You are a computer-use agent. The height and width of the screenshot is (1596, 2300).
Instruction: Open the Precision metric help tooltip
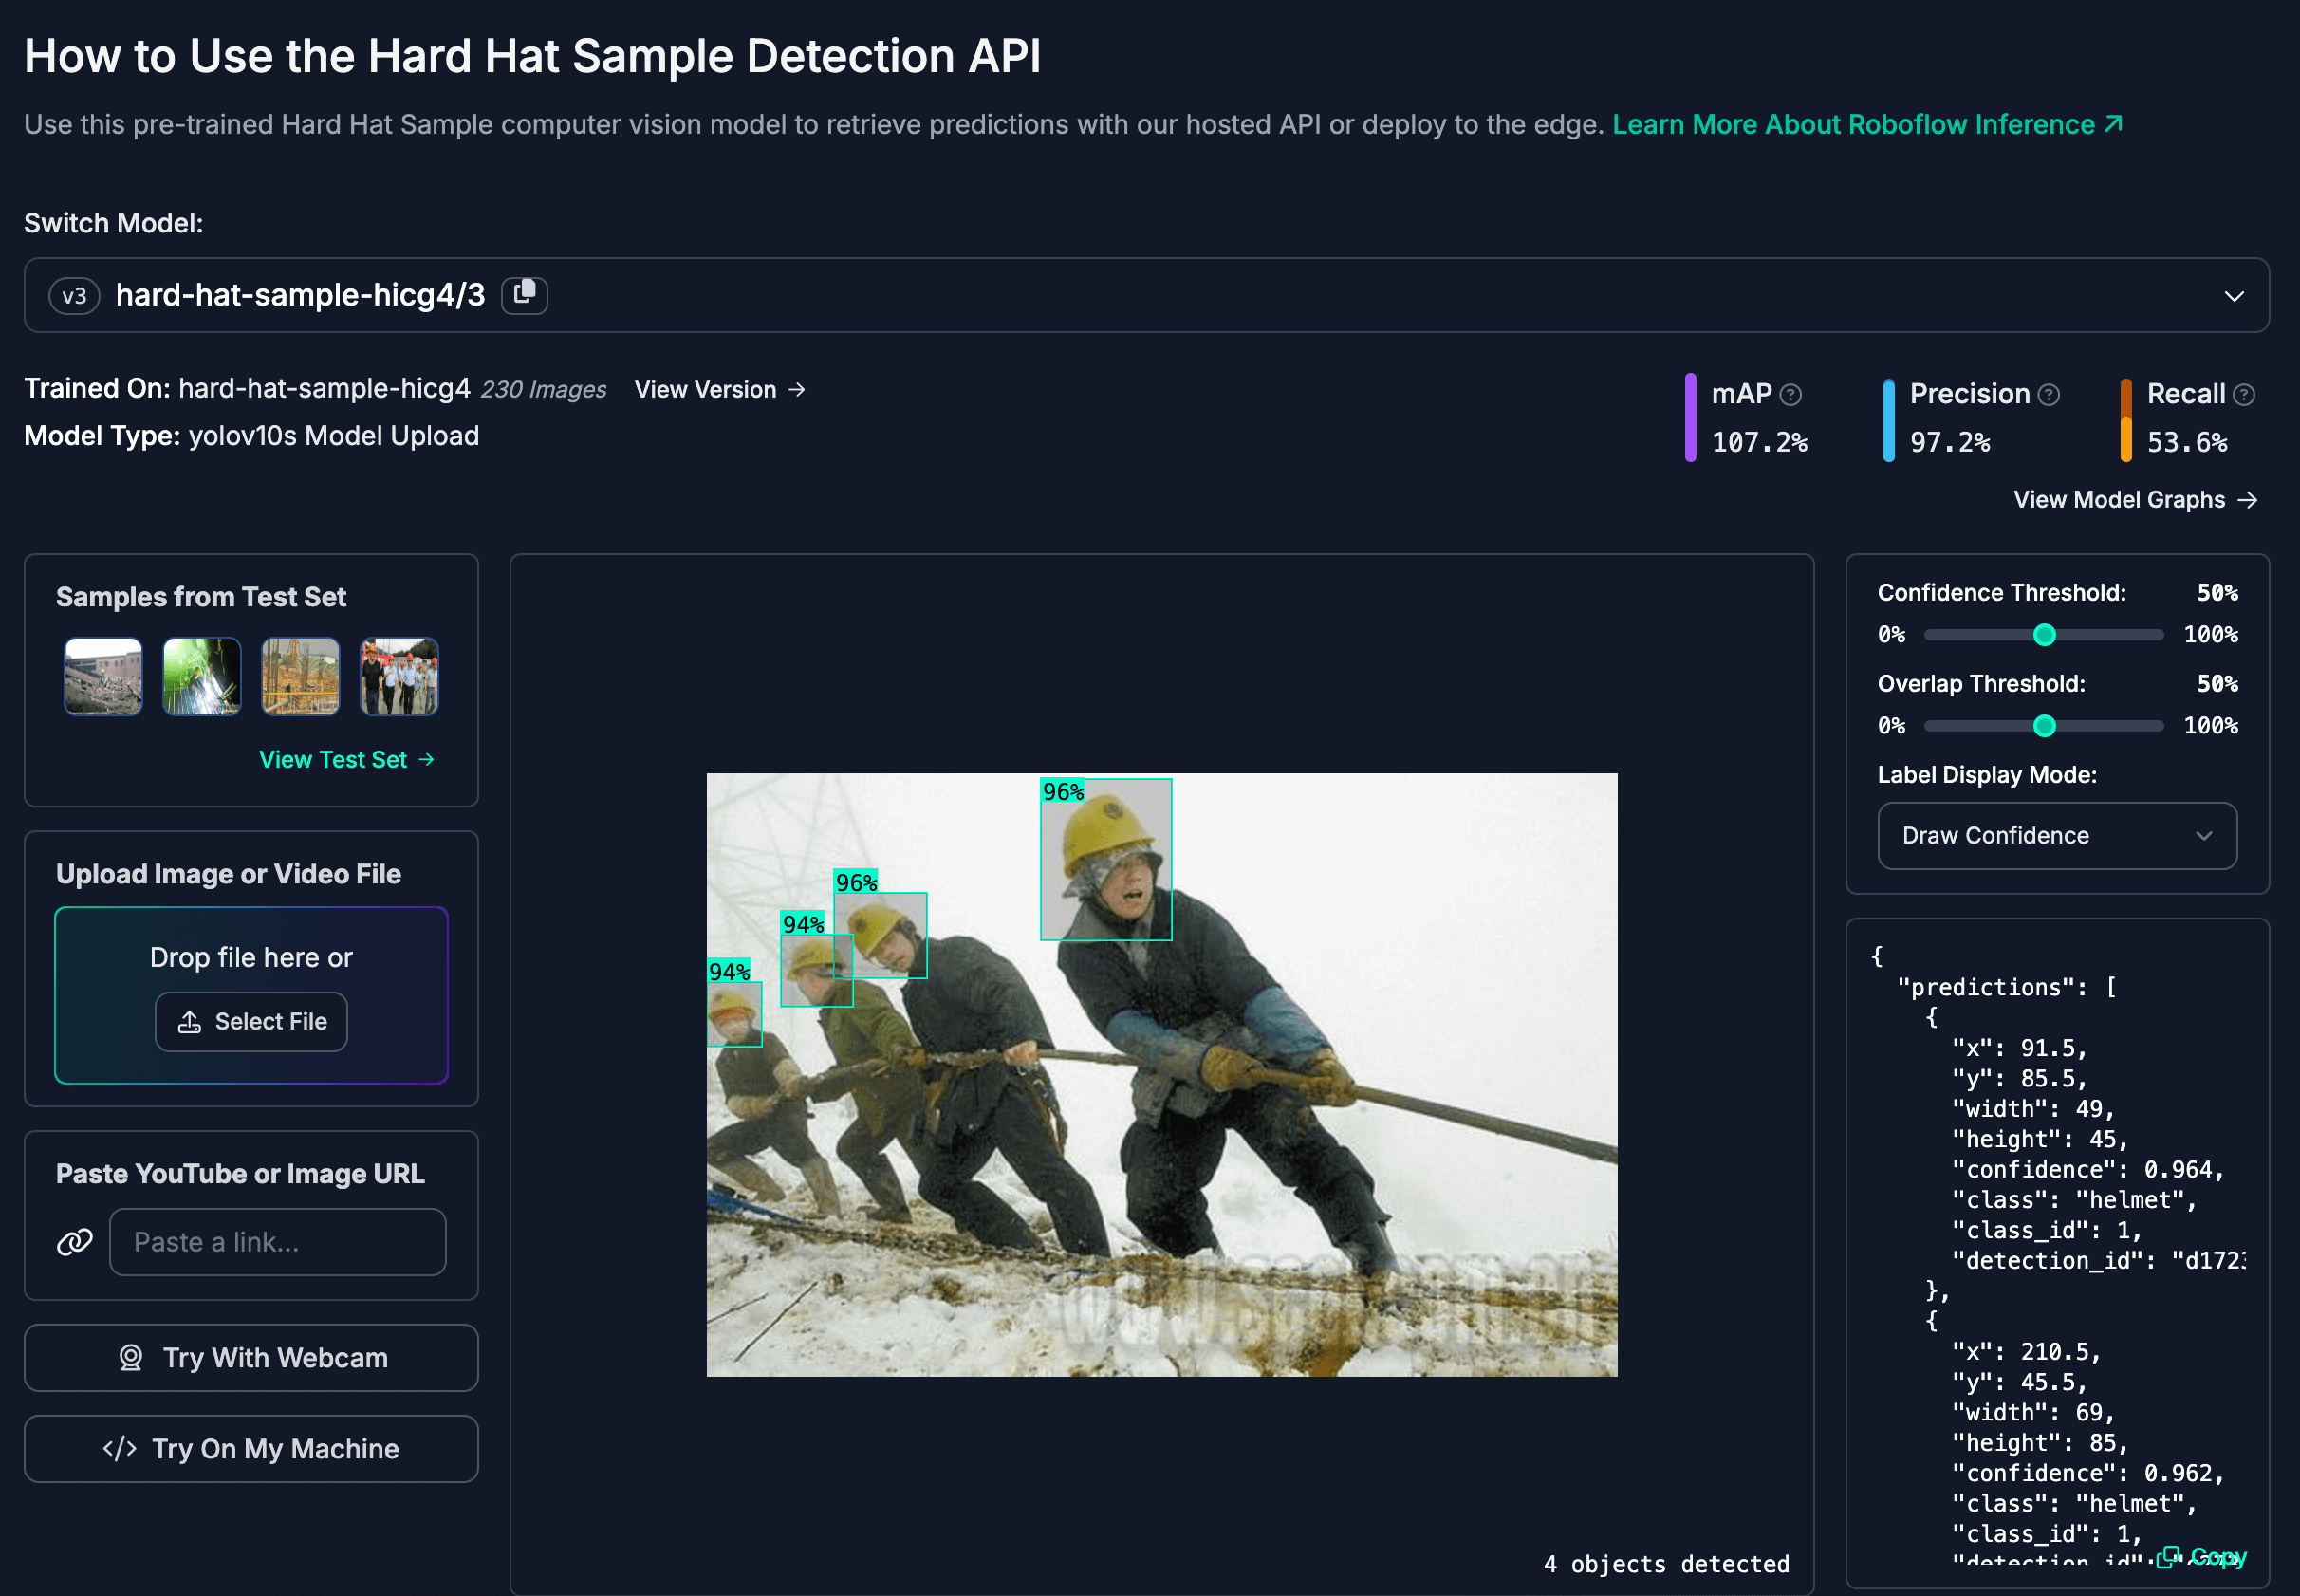pos(2047,393)
